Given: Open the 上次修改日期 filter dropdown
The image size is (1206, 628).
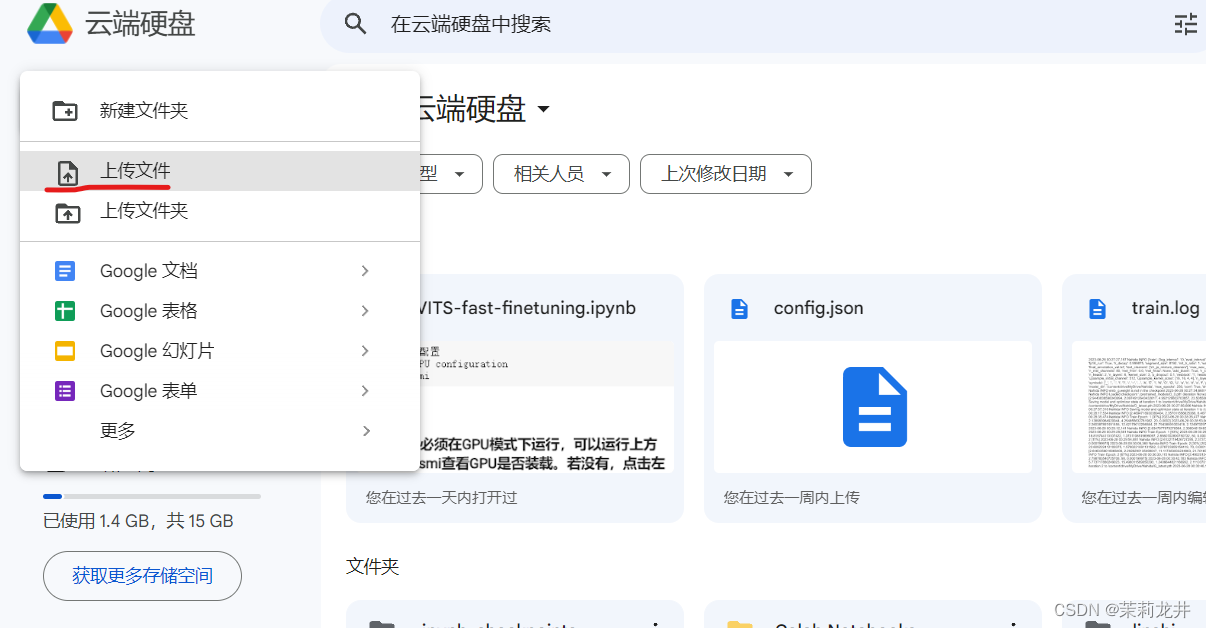Looking at the screenshot, I should (x=726, y=174).
